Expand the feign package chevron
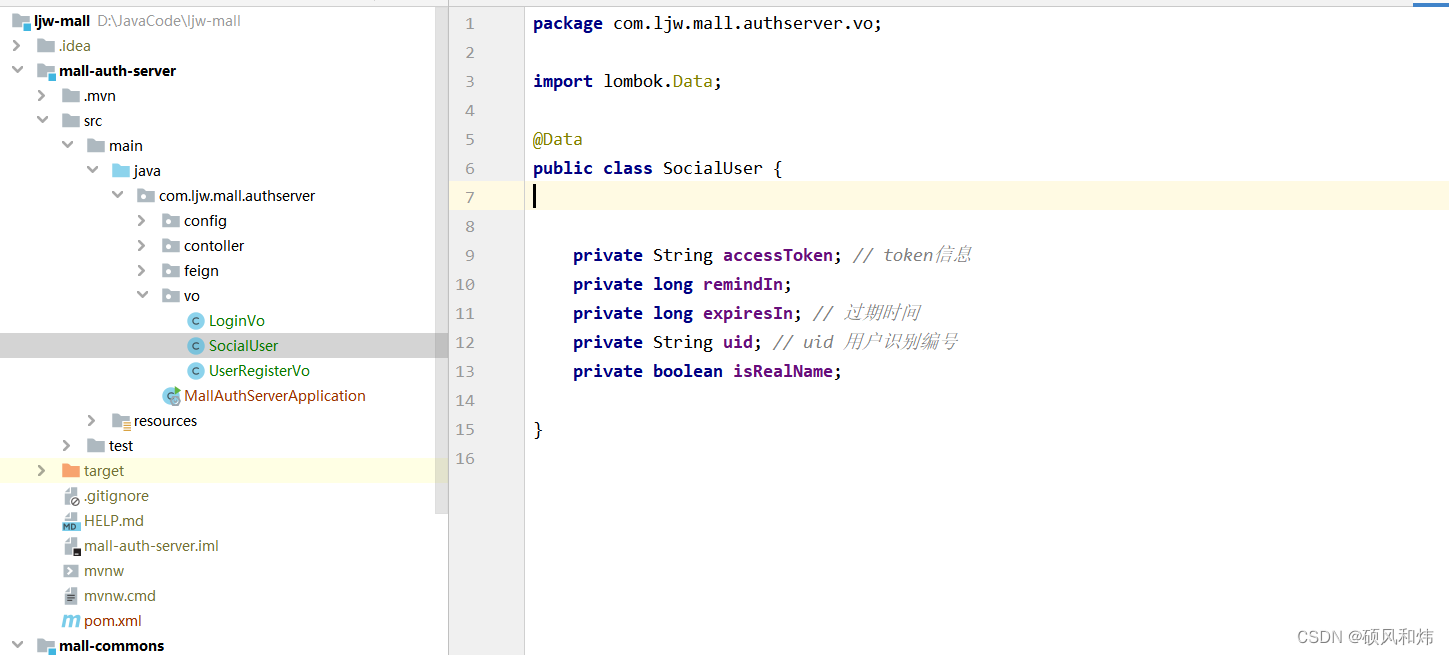Viewport: 1449px width, 655px height. pos(142,270)
